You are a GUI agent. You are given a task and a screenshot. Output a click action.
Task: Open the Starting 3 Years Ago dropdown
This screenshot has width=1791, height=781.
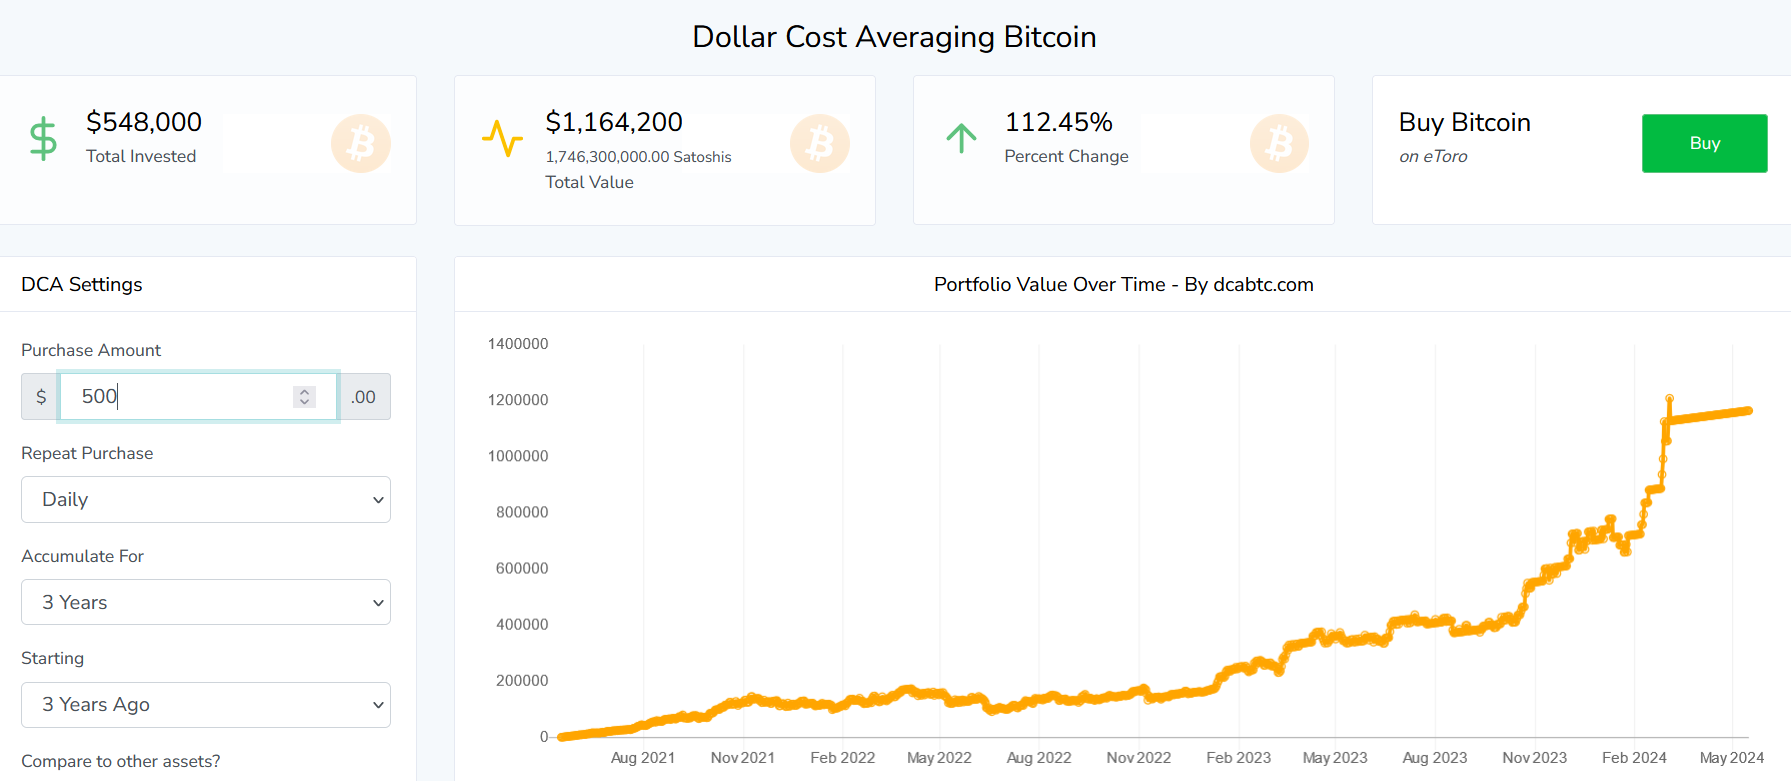click(206, 705)
